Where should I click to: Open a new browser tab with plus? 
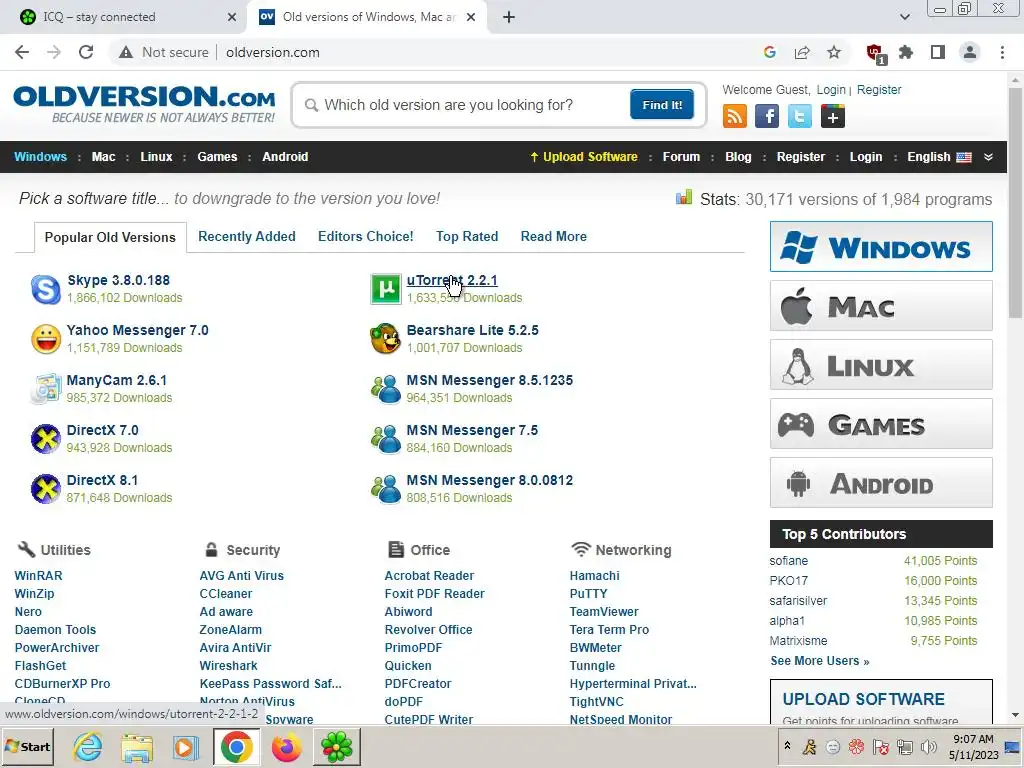509,17
